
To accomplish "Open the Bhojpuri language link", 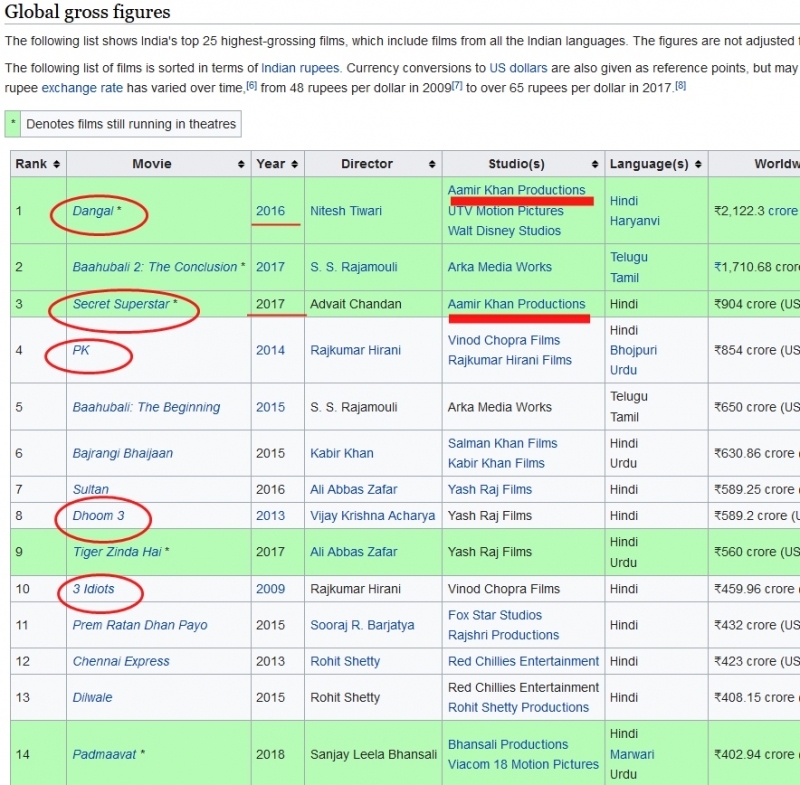I will (x=633, y=350).
